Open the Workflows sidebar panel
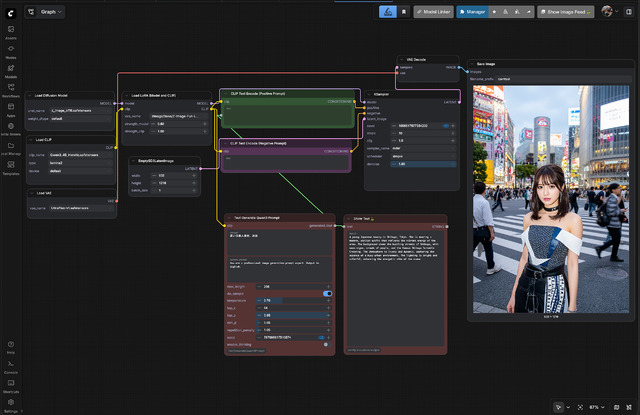The width and height of the screenshot is (640, 415). pos(11,89)
